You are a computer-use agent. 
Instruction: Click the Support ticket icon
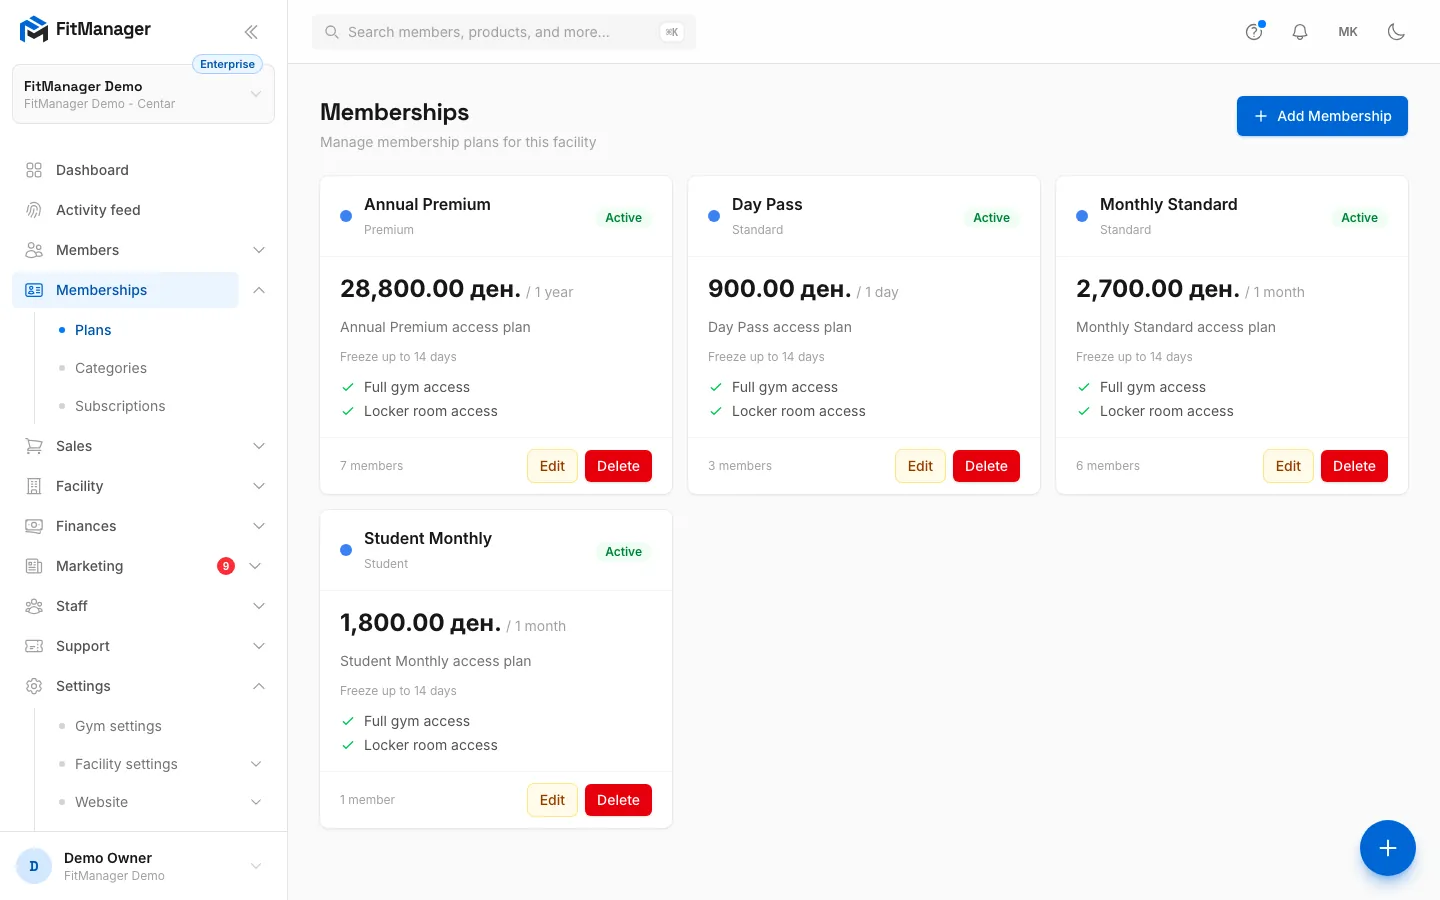pos(34,646)
